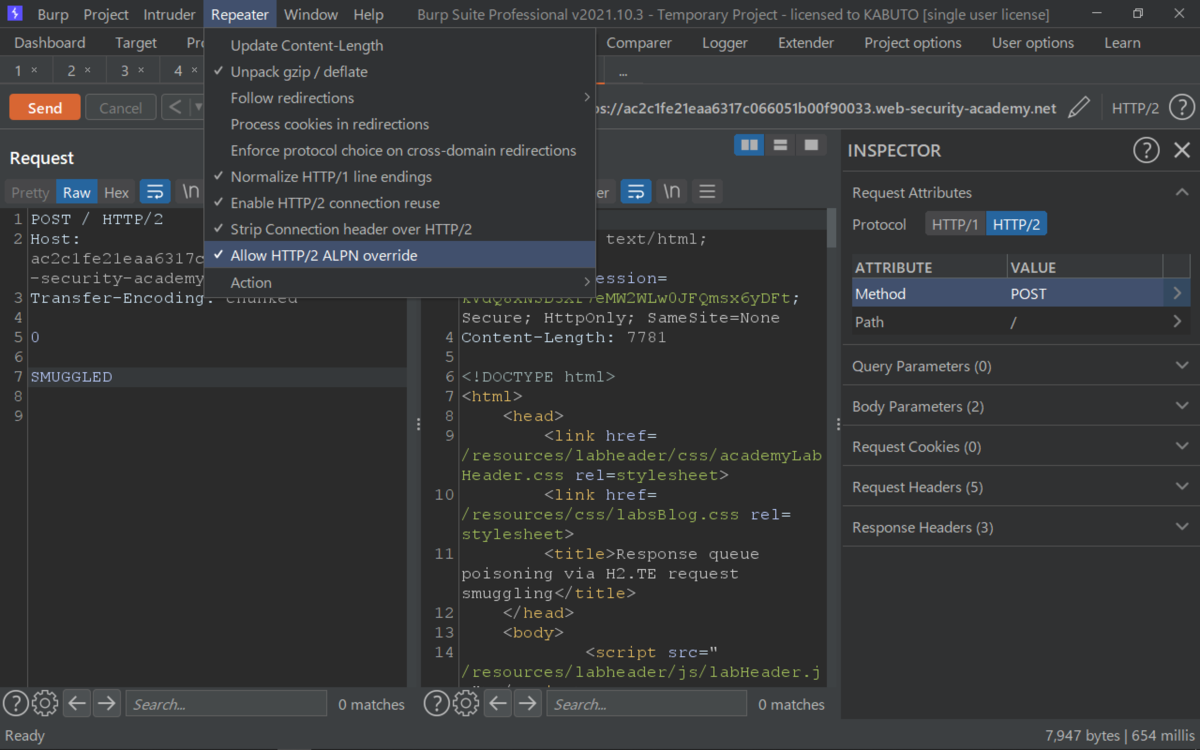
Task: Open Response viewer hamburger menu
Action: click(x=707, y=191)
